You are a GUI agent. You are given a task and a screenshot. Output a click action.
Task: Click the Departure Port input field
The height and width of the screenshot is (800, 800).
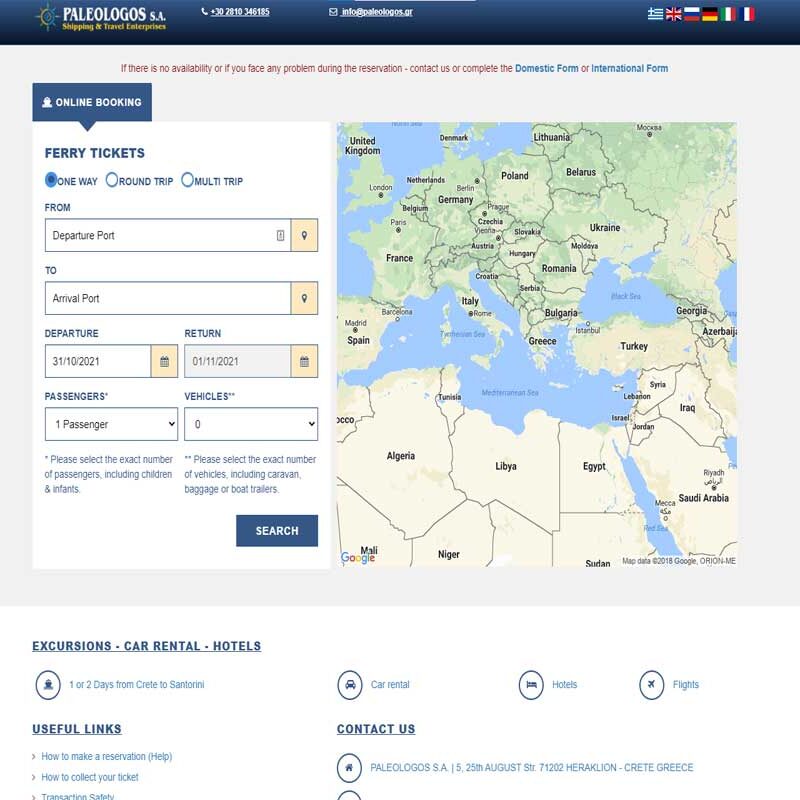click(x=160, y=236)
